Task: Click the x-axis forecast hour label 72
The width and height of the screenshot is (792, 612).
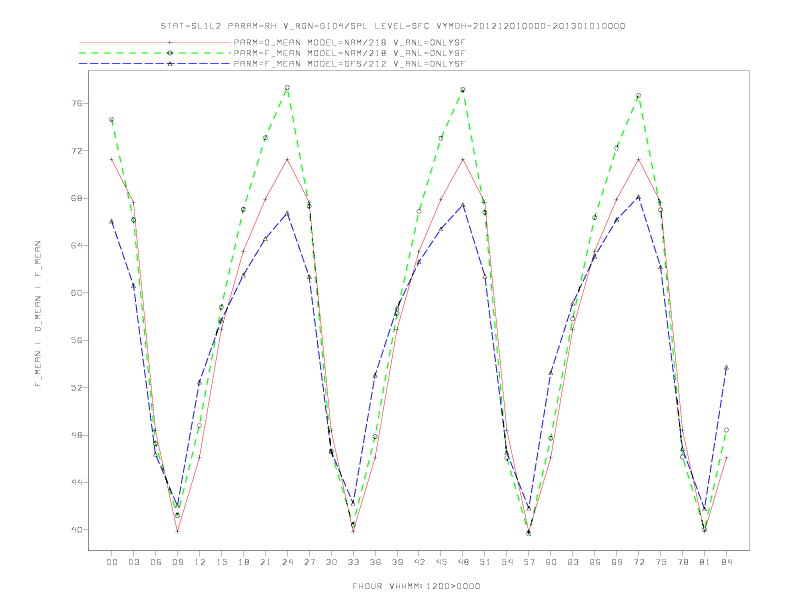Action: coord(639,562)
